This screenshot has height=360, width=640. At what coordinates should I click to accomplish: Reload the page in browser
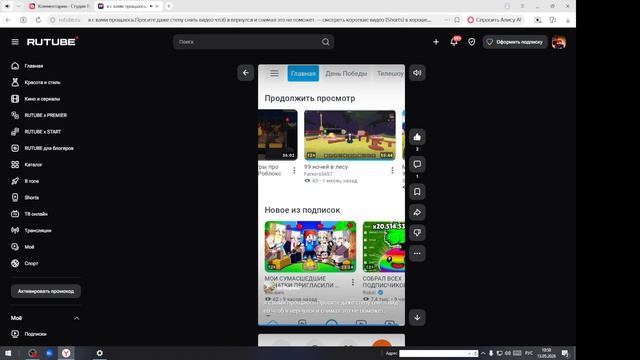(x=38, y=20)
